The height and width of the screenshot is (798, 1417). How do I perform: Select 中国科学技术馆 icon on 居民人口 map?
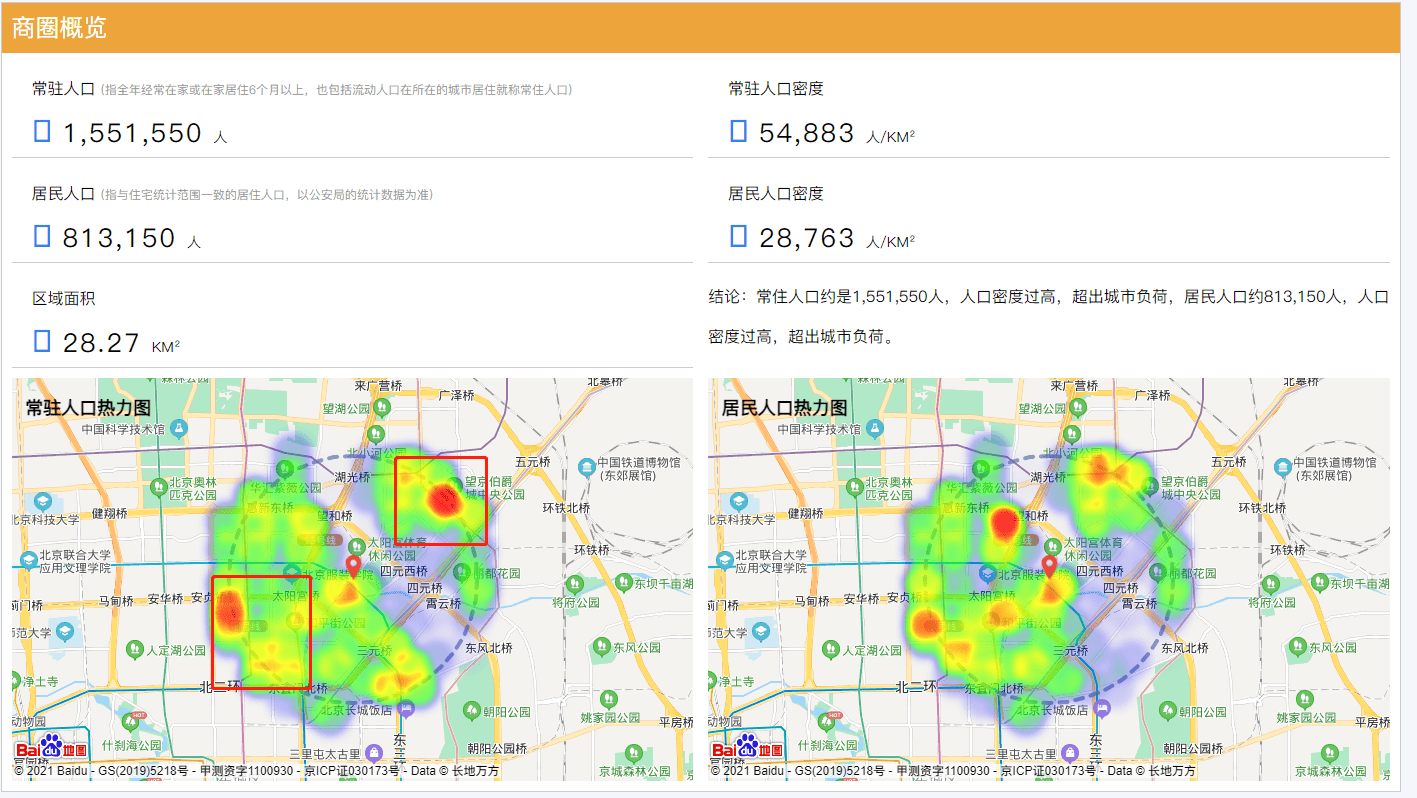tap(874, 428)
